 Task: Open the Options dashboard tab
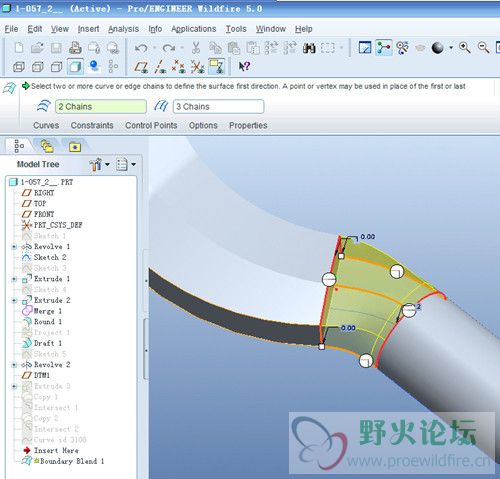(203, 125)
